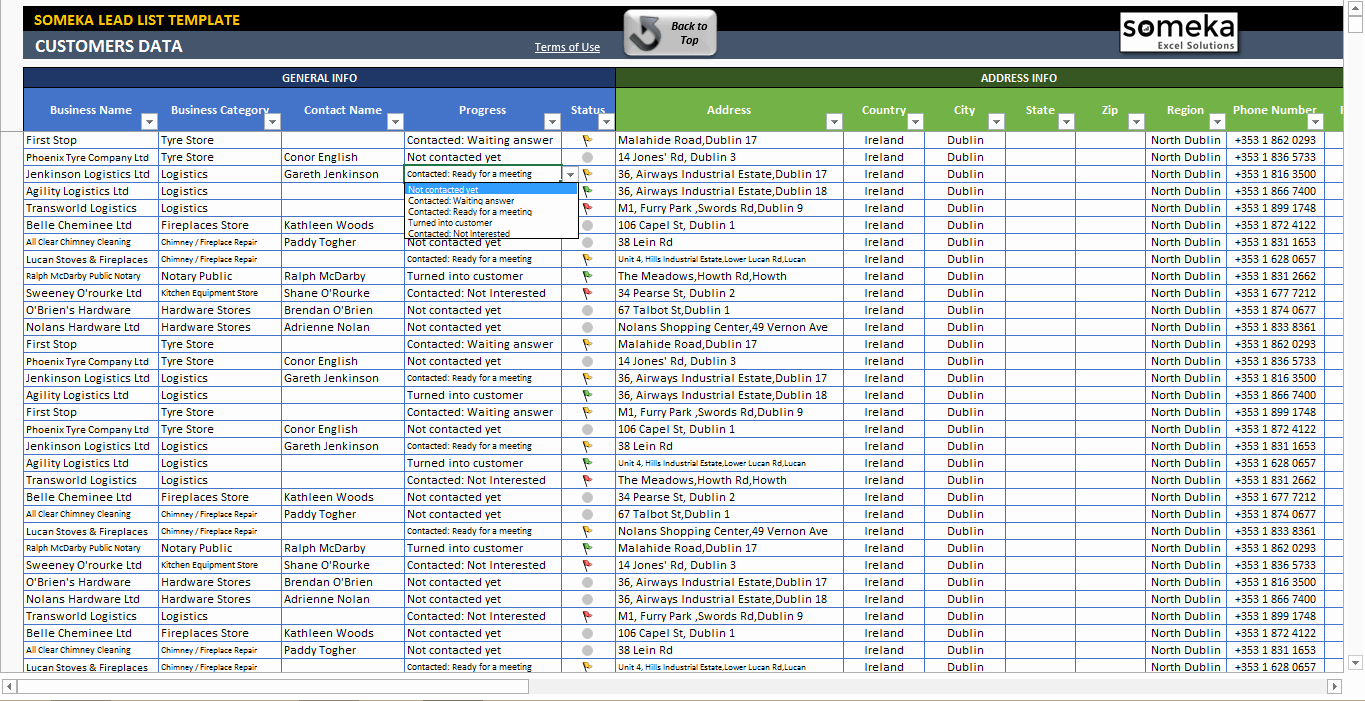
Task: Click red flag in Sweeney O'rourke row, 14 Jones' Rd
Action: [x=588, y=565]
